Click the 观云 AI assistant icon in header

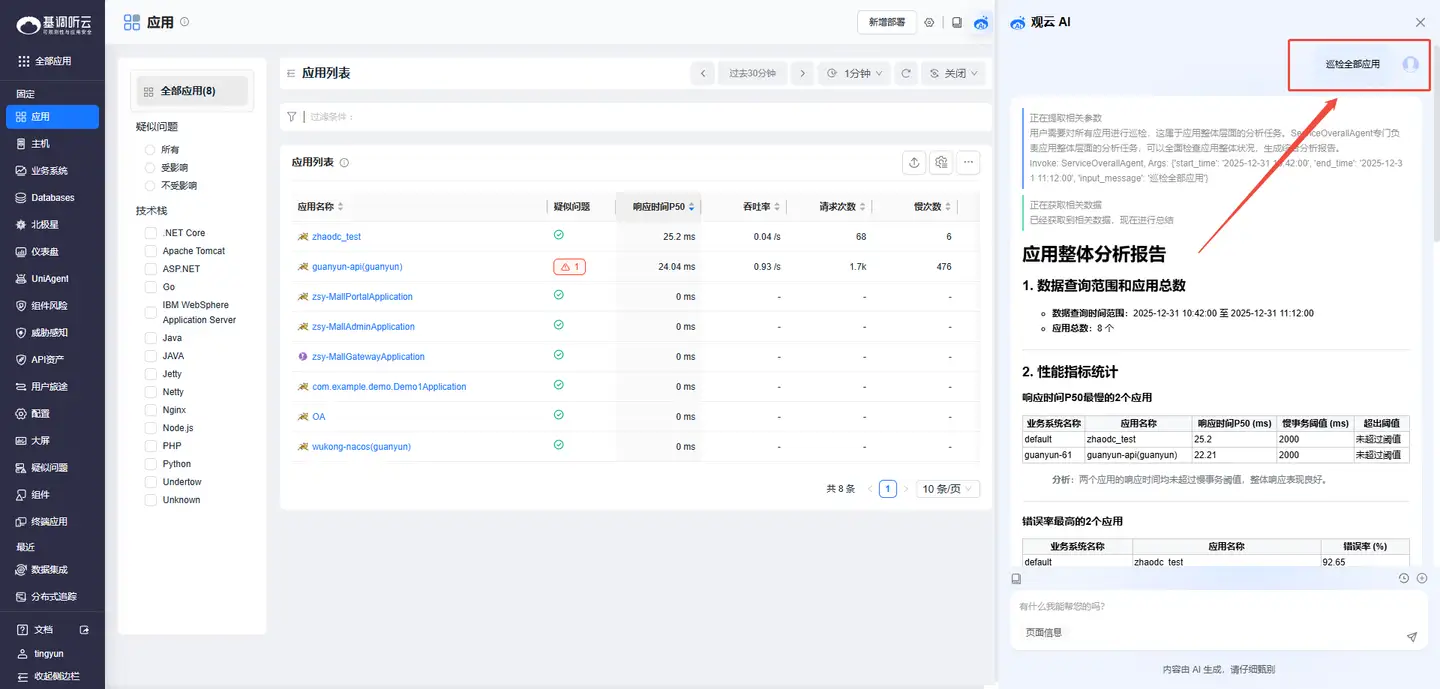981,22
